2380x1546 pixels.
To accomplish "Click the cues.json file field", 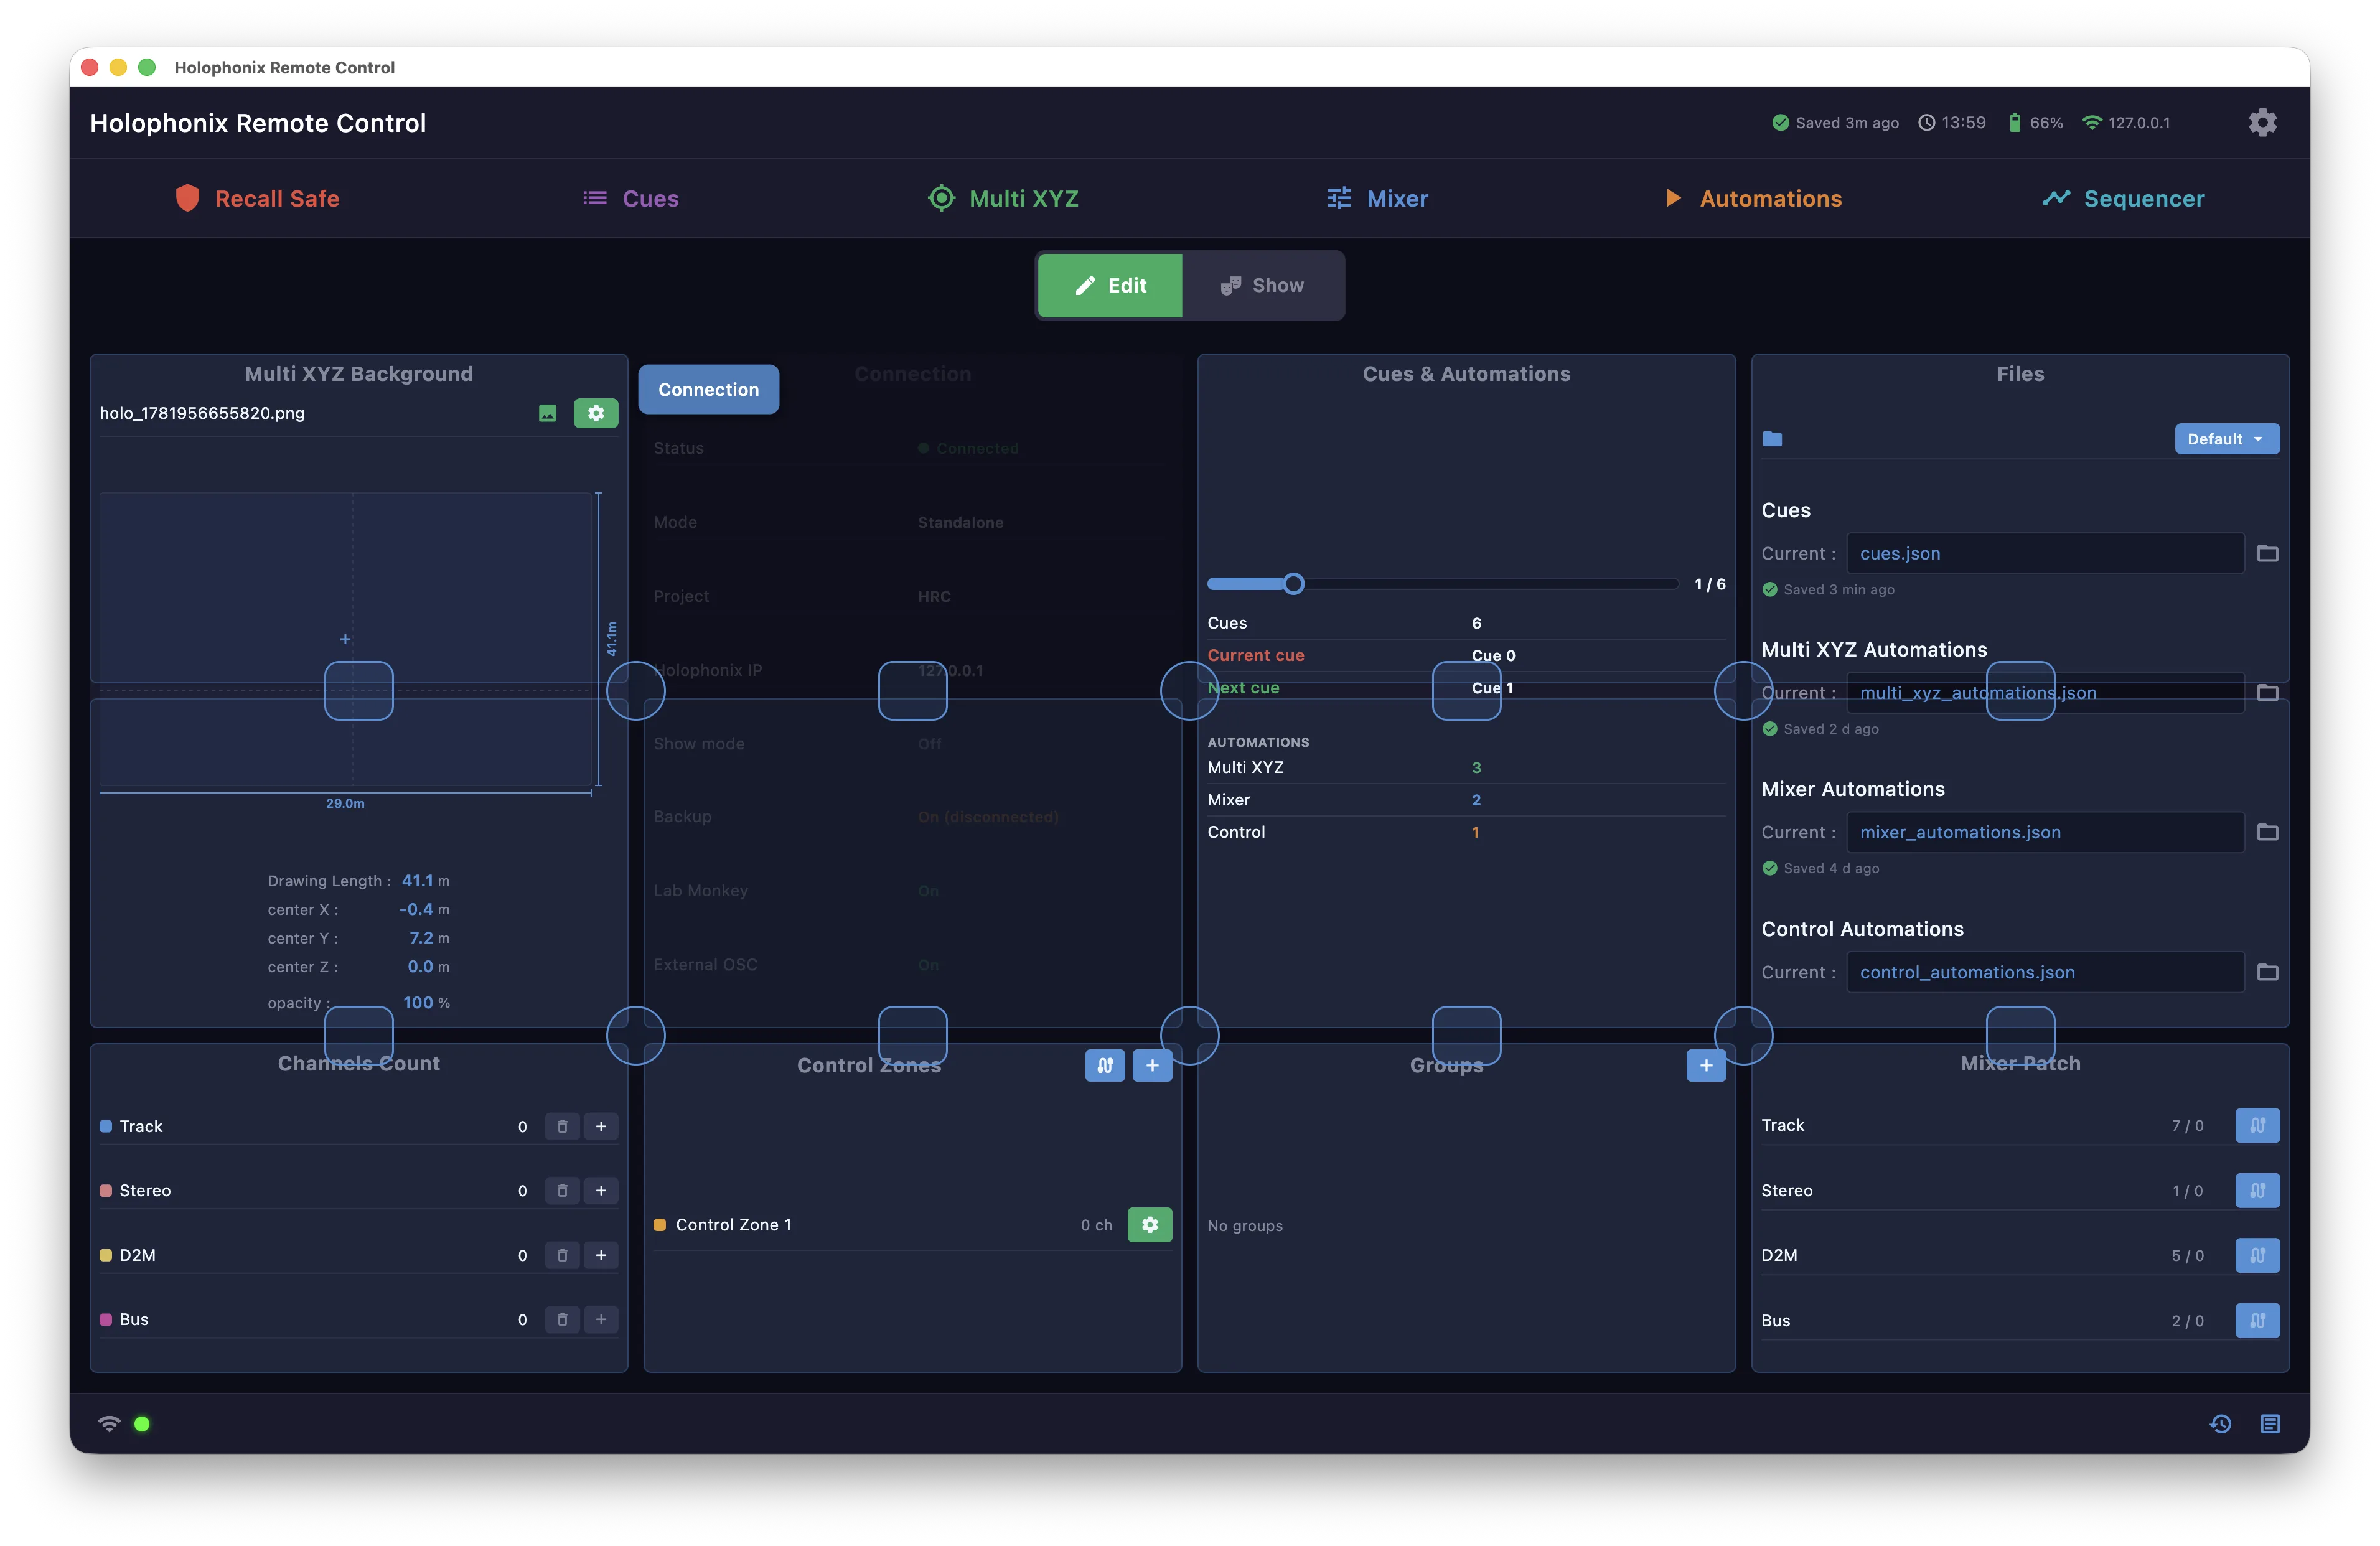I will coord(2045,553).
